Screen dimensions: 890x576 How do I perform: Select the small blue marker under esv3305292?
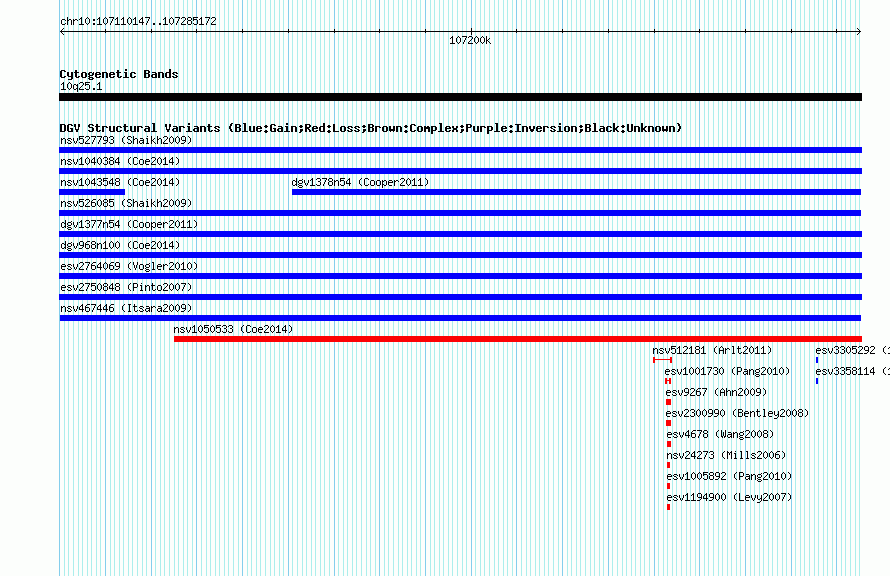[x=817, y=360]
